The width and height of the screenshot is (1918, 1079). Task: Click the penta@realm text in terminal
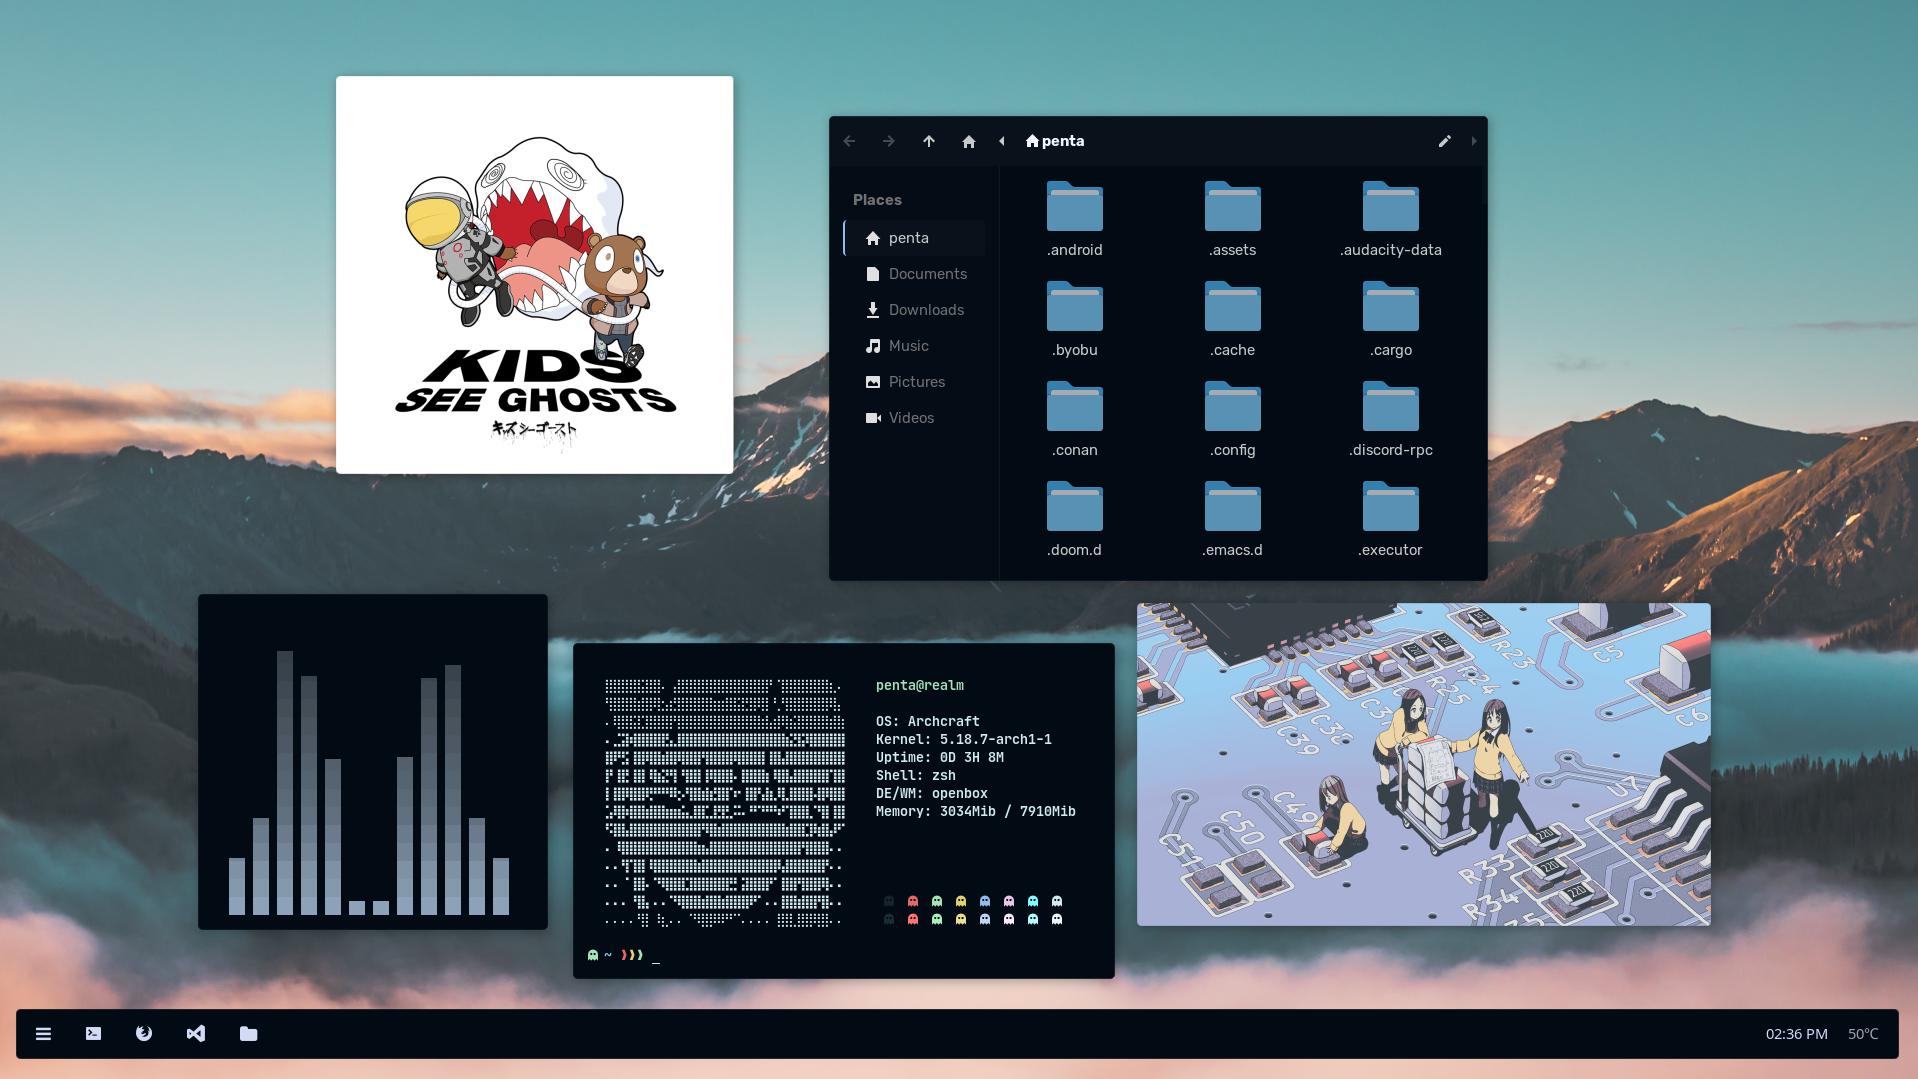click(x=920, y=685)
